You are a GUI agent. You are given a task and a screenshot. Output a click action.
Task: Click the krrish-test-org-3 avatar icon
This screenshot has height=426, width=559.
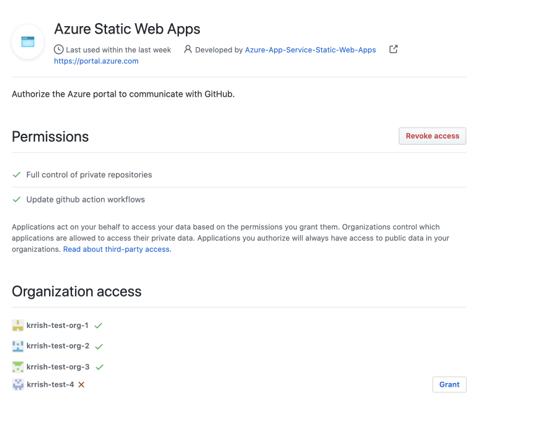click(17, 367)
